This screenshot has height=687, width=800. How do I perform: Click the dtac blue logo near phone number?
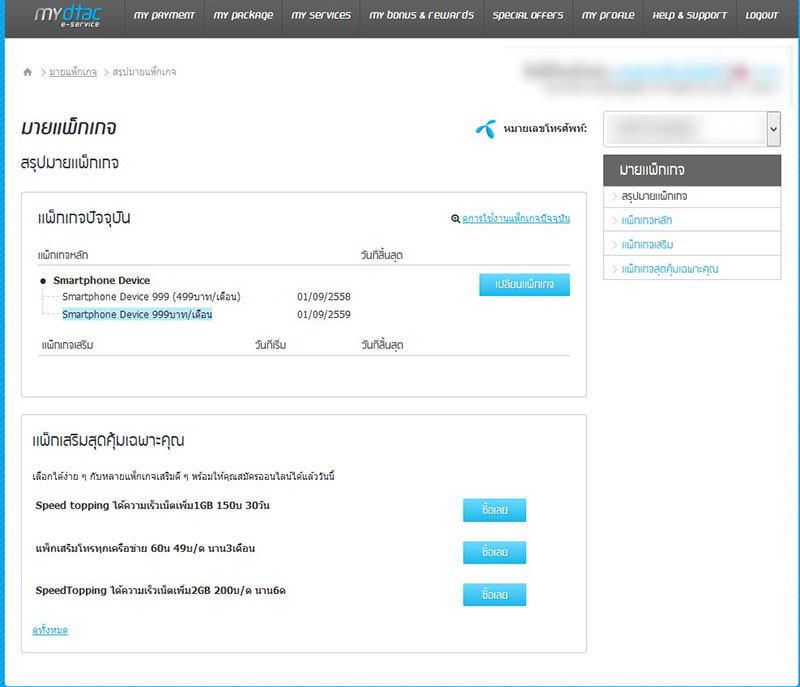click(486, 129)
